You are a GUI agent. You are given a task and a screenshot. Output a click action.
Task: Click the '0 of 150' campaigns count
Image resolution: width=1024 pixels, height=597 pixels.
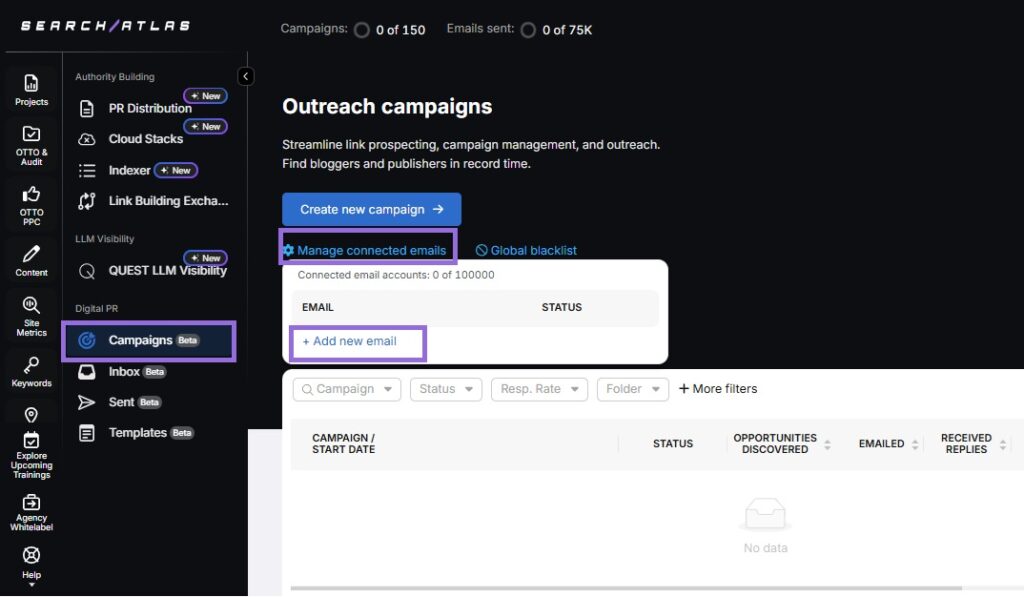click(x=400, y=30)
